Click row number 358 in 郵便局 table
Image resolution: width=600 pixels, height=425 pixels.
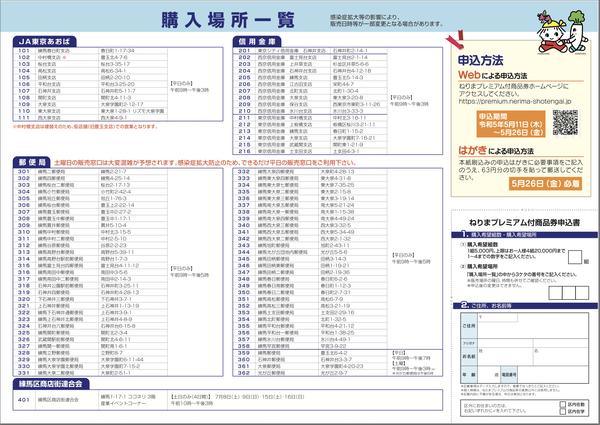coord(244,346)
